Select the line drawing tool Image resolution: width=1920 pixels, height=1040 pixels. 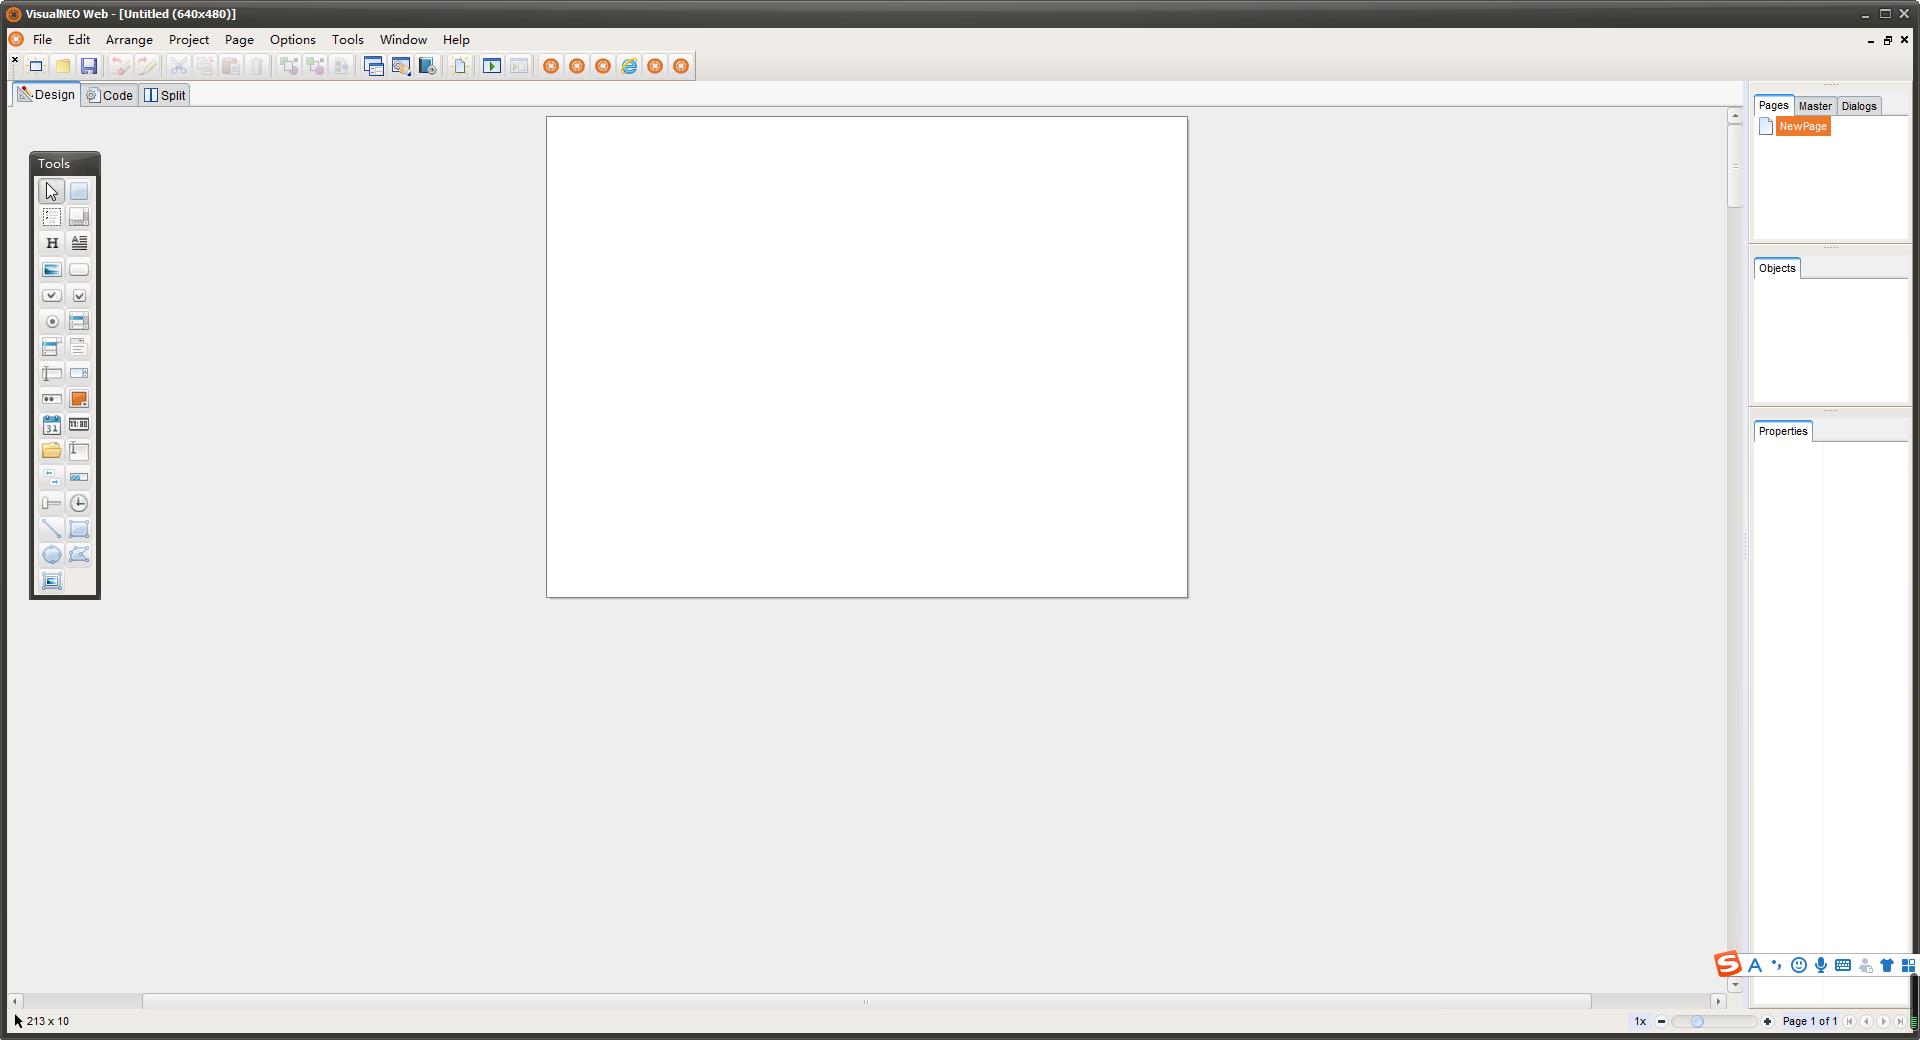point(51,529)
